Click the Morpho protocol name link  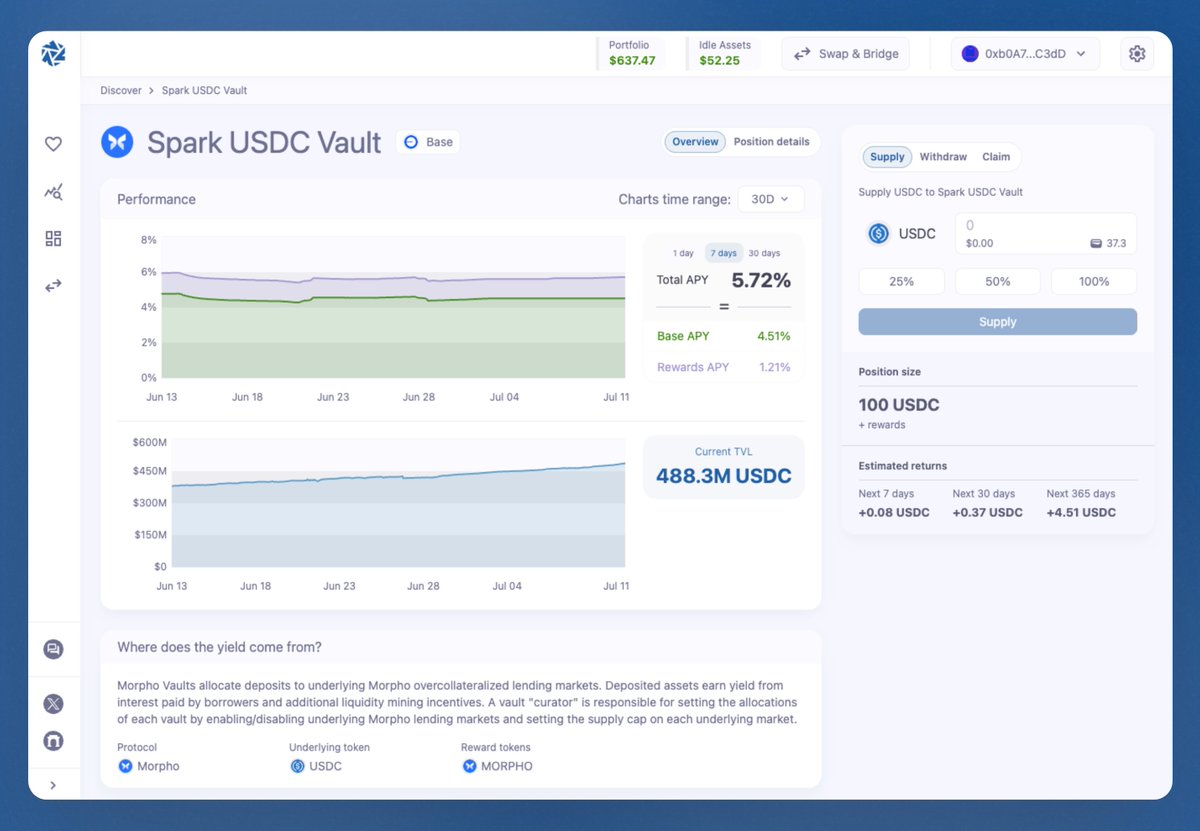coord(158,766)
